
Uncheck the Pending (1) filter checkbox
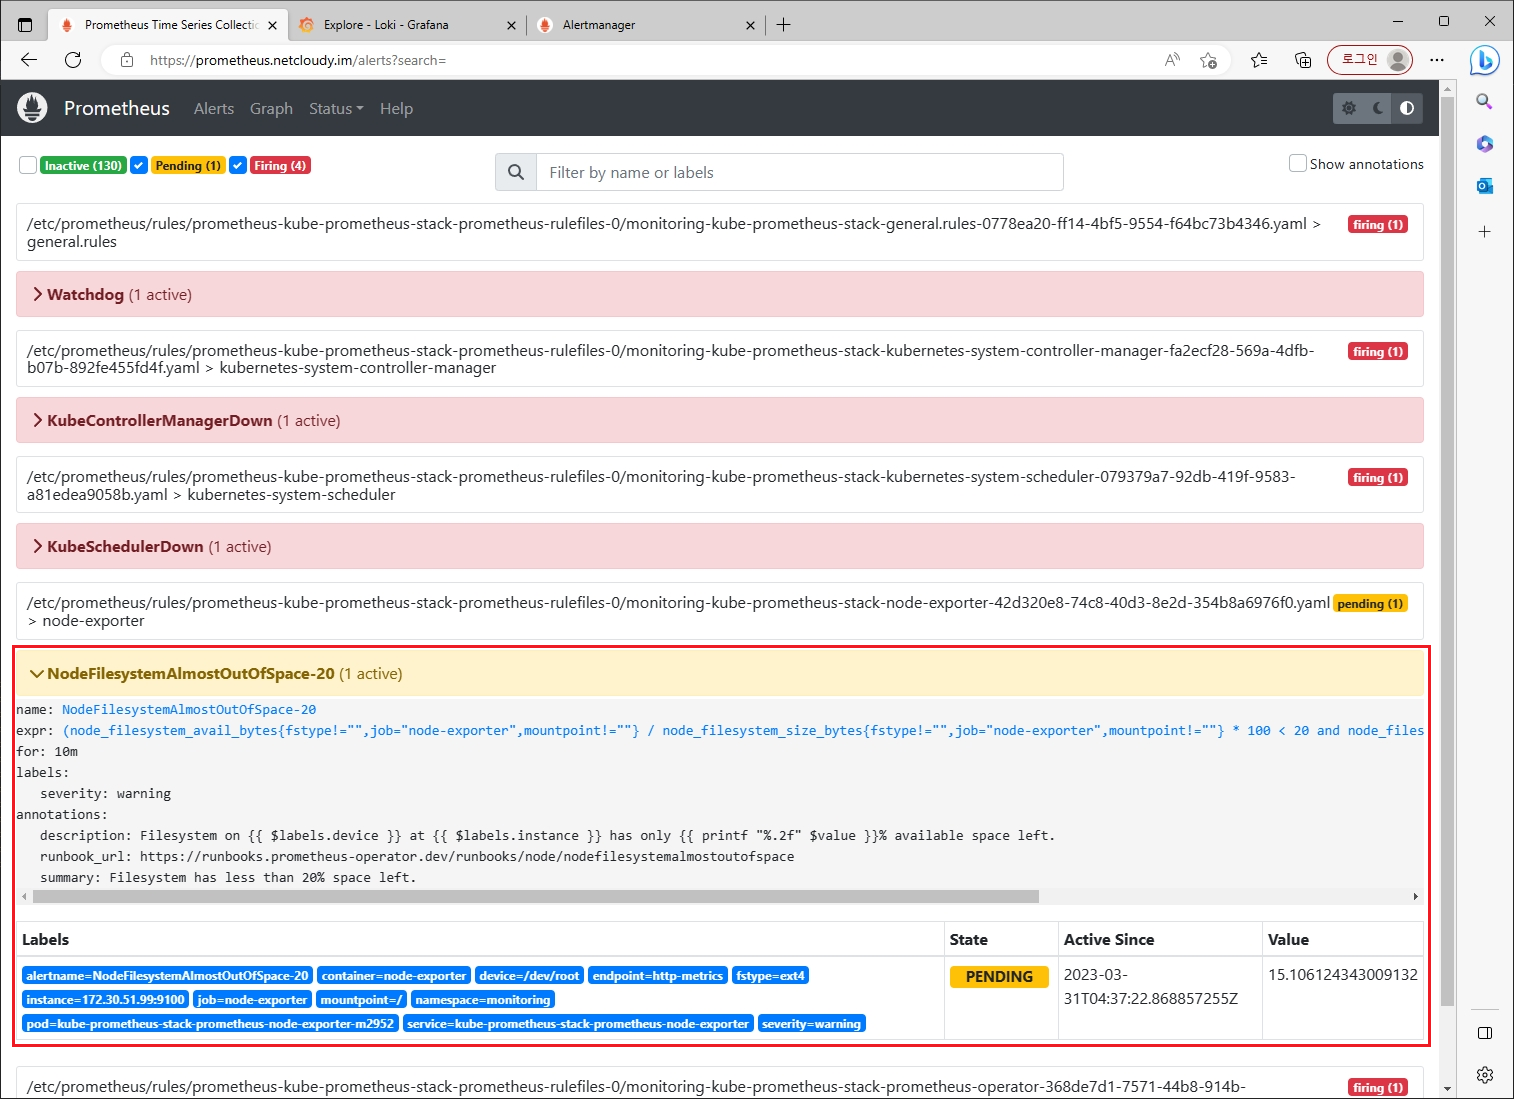click(139, 165)
